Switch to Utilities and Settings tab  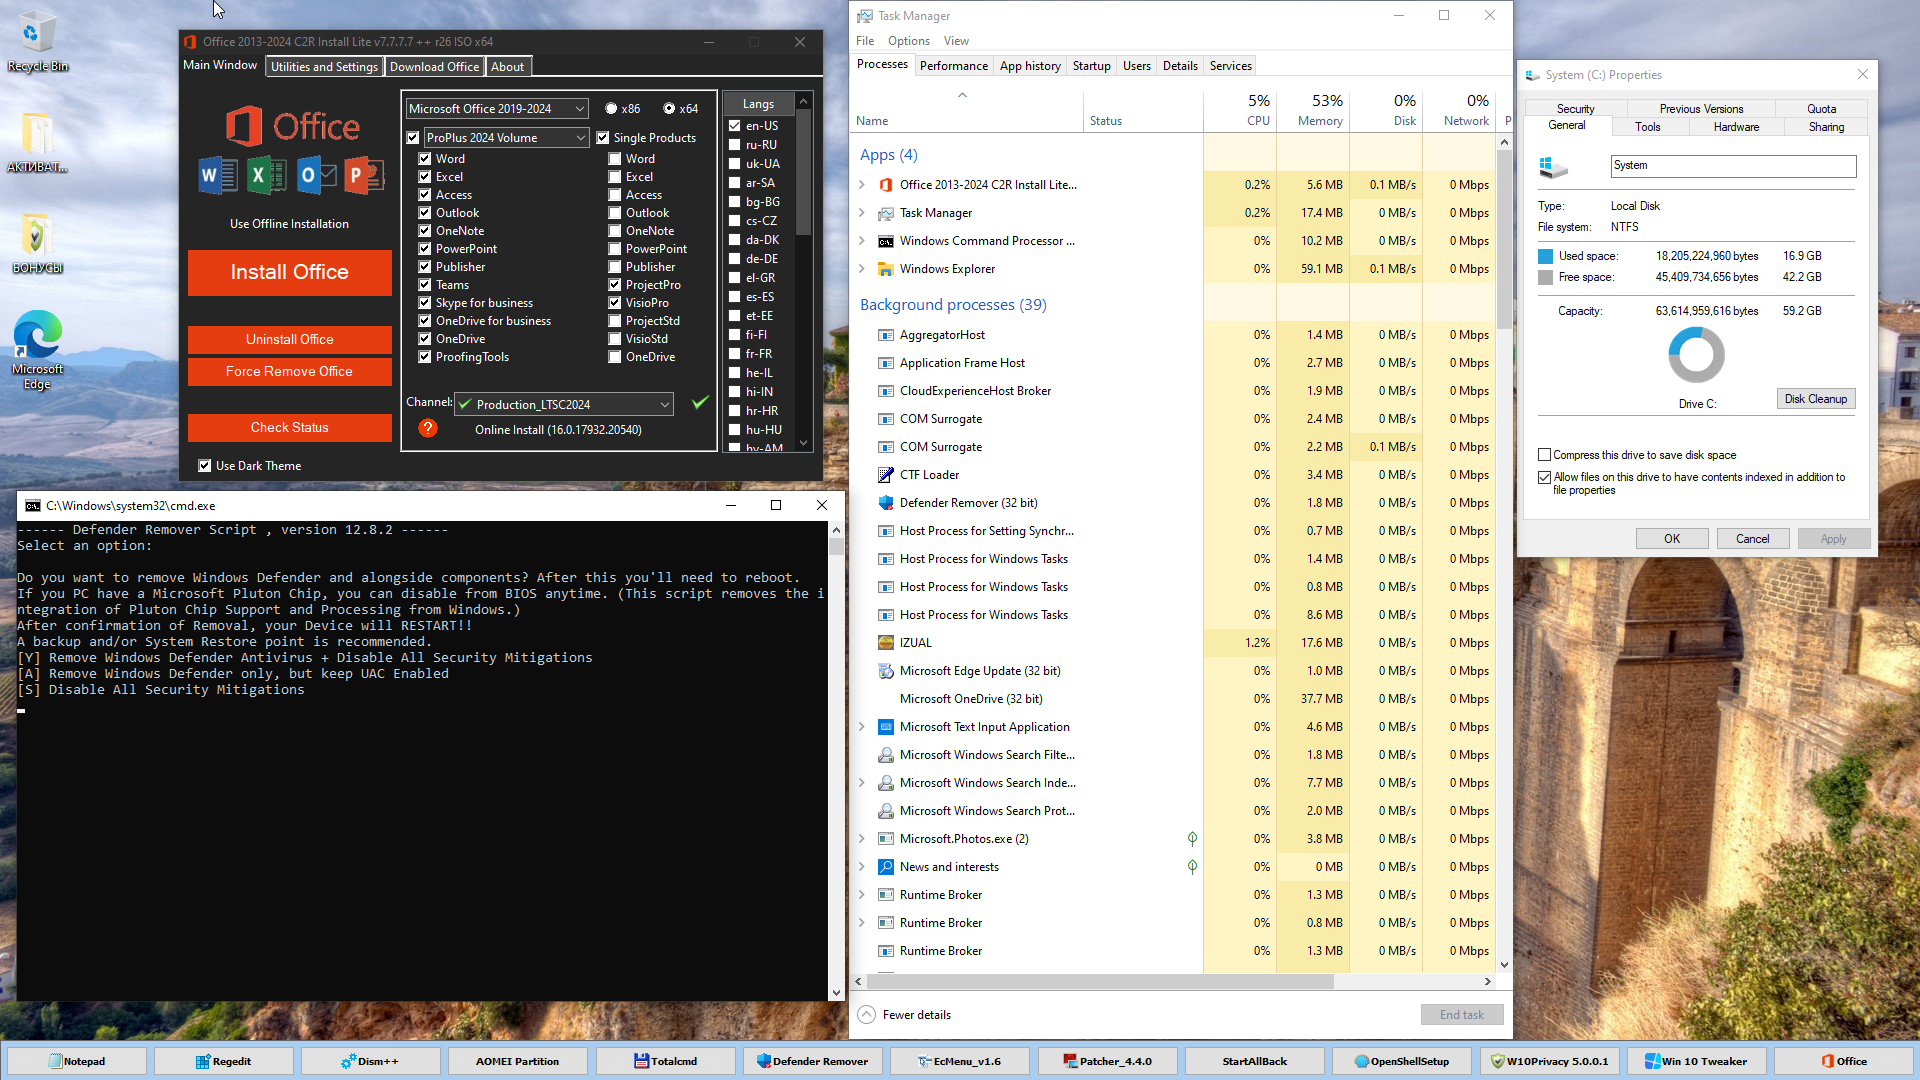click(324, 67)
